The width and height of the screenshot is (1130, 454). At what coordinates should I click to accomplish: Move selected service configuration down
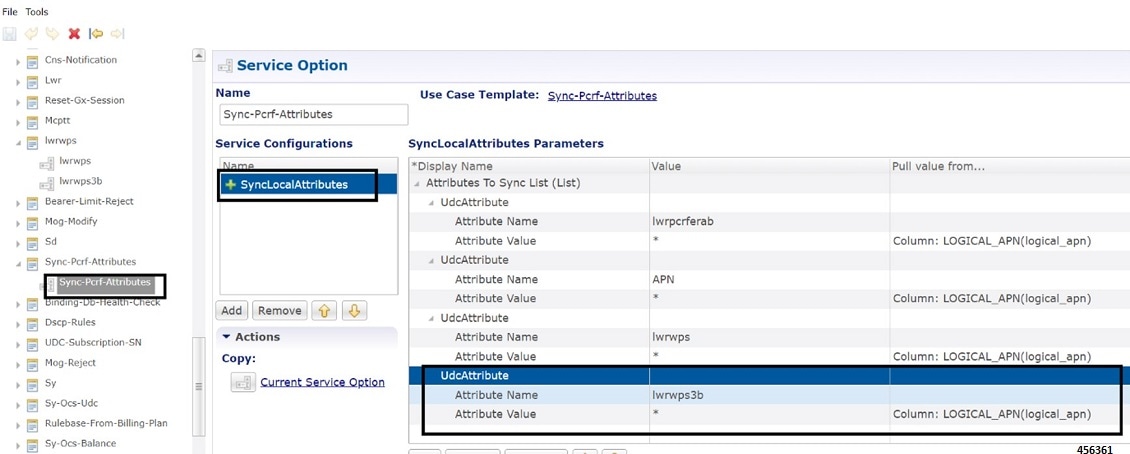pyautogui.click(x=354, y=311)
